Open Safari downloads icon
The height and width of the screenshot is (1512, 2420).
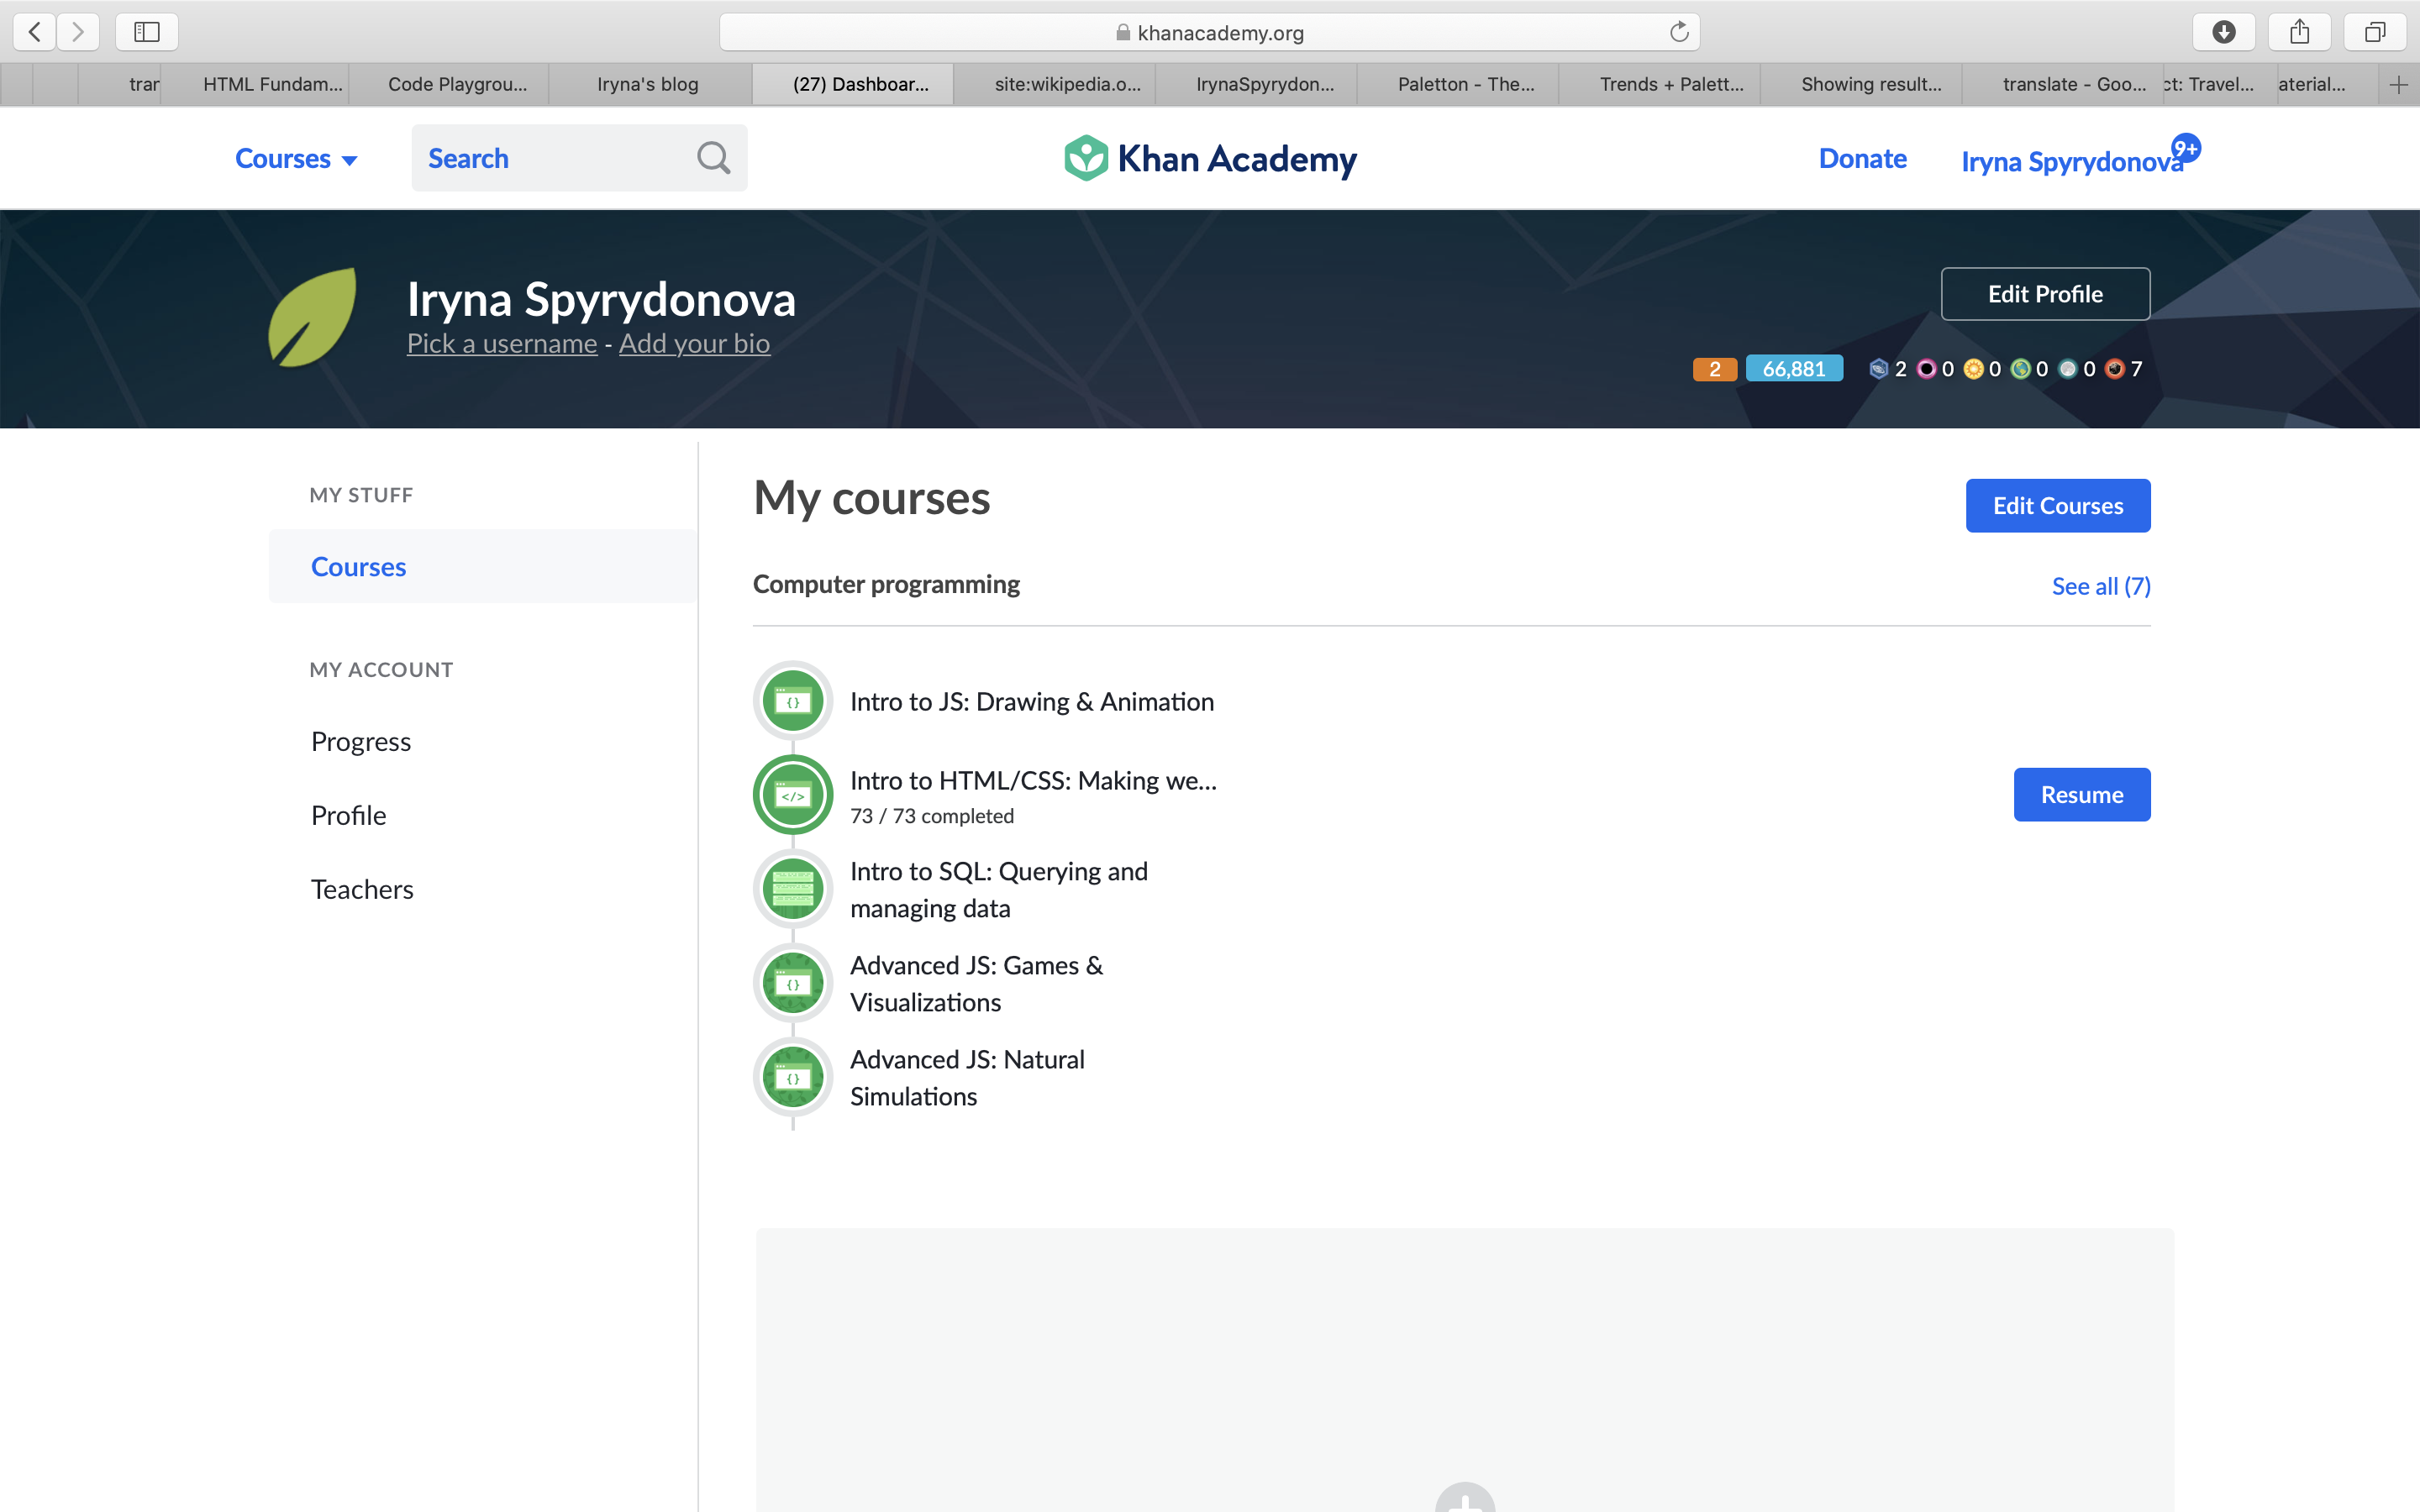coord(2223,32)
